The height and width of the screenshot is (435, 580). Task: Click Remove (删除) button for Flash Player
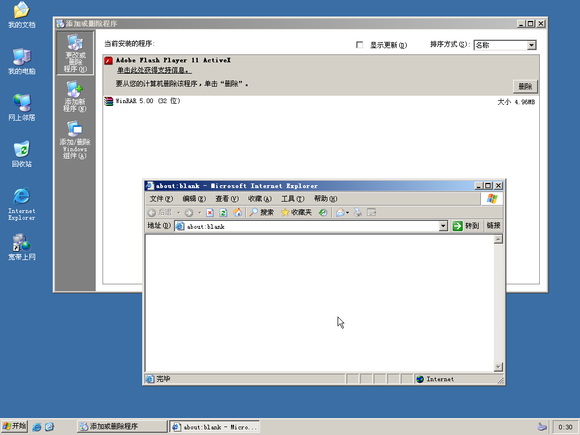525,87
